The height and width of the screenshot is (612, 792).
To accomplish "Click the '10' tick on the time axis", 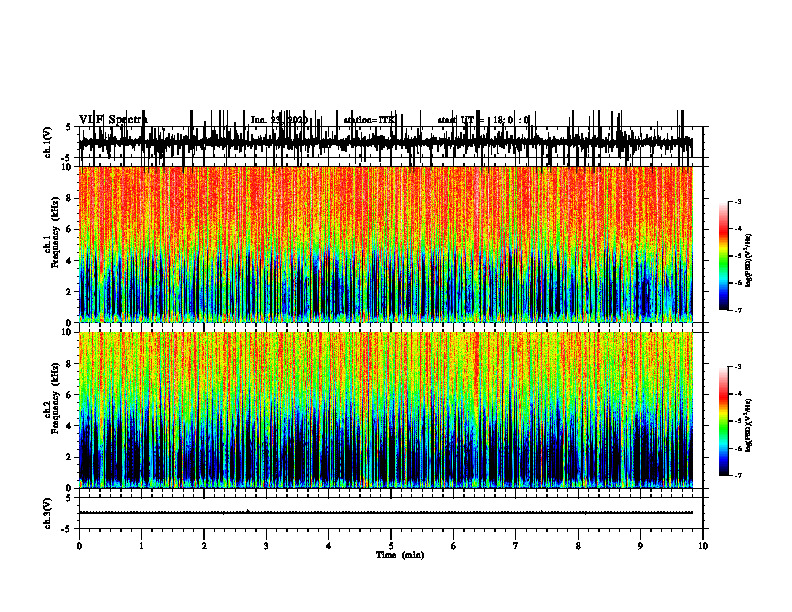I will [703, 546].
